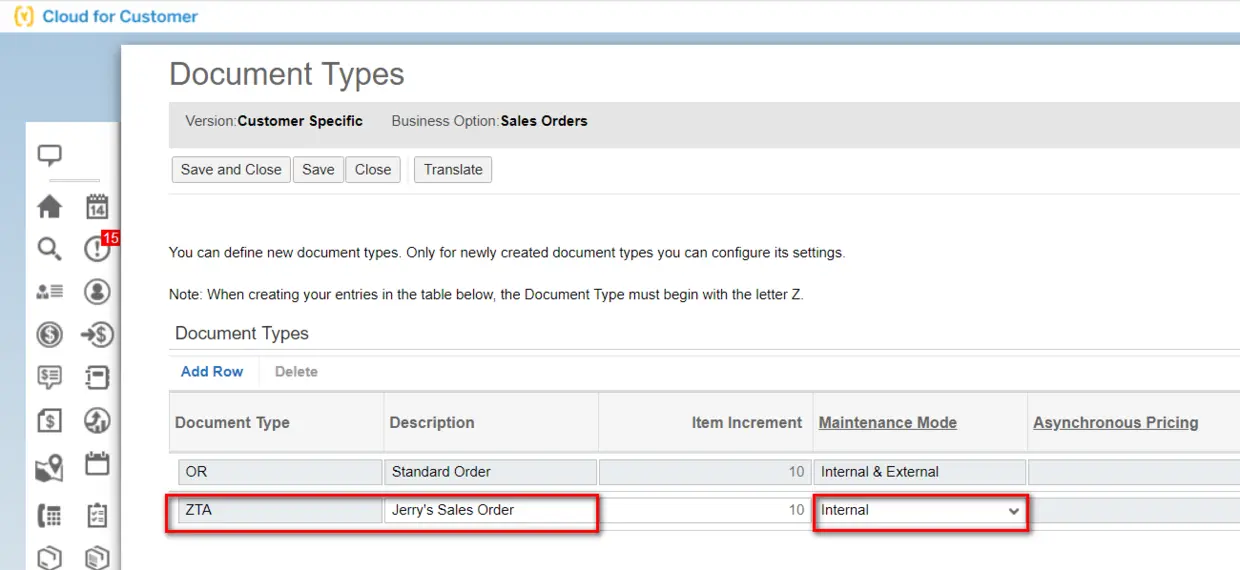
Task: Open alerts icon with 15 badge
Action: tap(98, 248)
